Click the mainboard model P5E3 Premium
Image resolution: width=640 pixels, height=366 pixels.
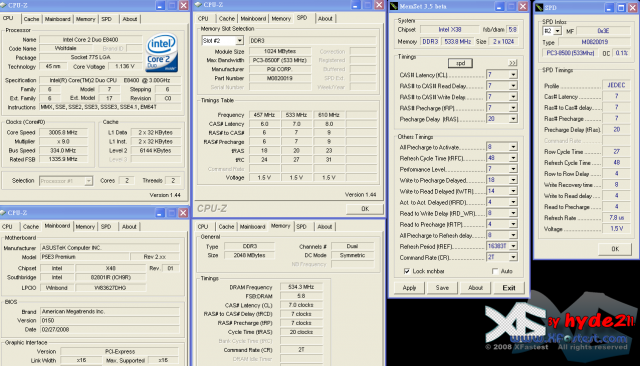point(85,257)
